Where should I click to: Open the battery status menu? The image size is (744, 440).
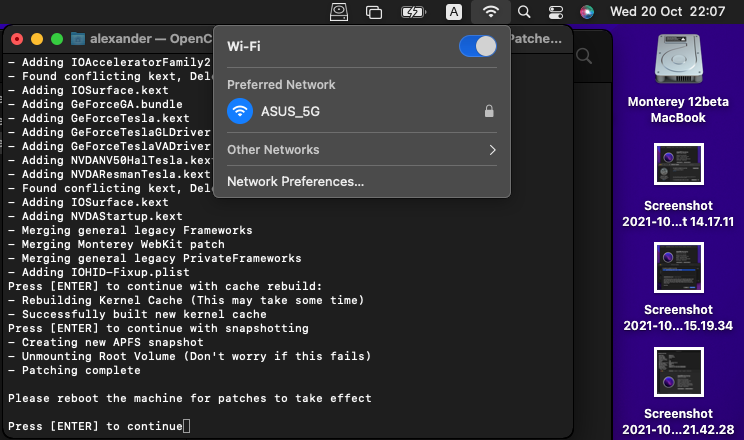click(x=412, y=12)
